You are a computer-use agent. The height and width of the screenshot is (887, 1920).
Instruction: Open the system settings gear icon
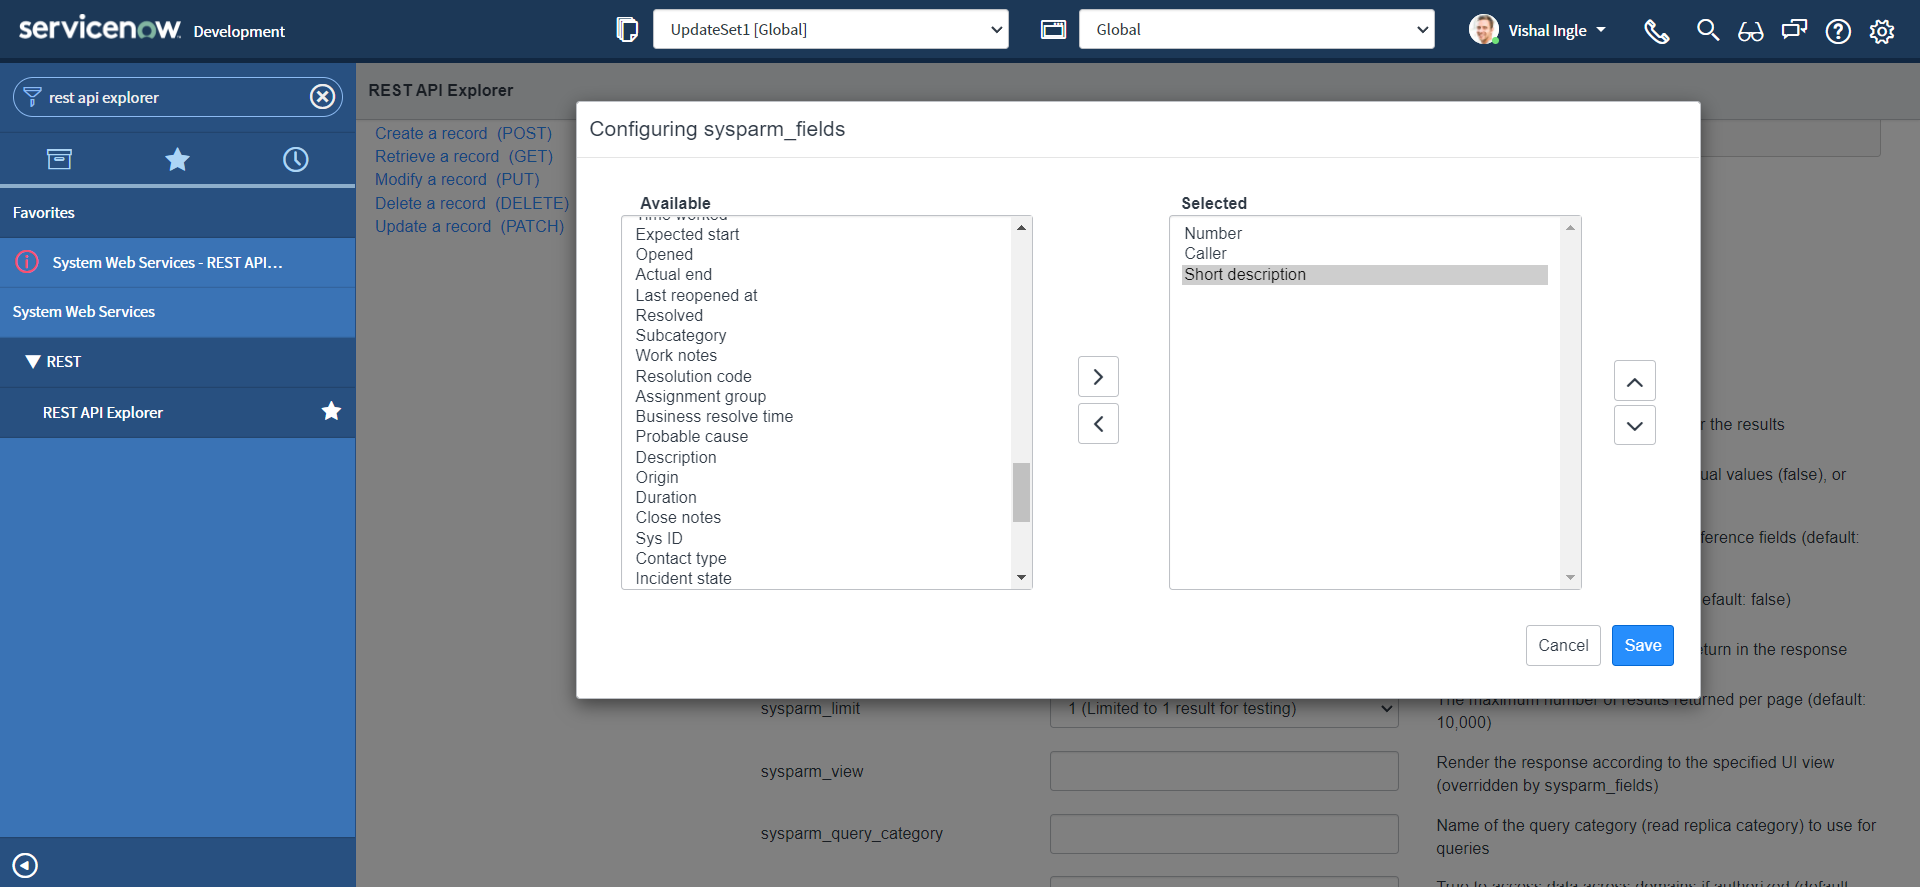pyautogui.click(x=1882, y=32)
